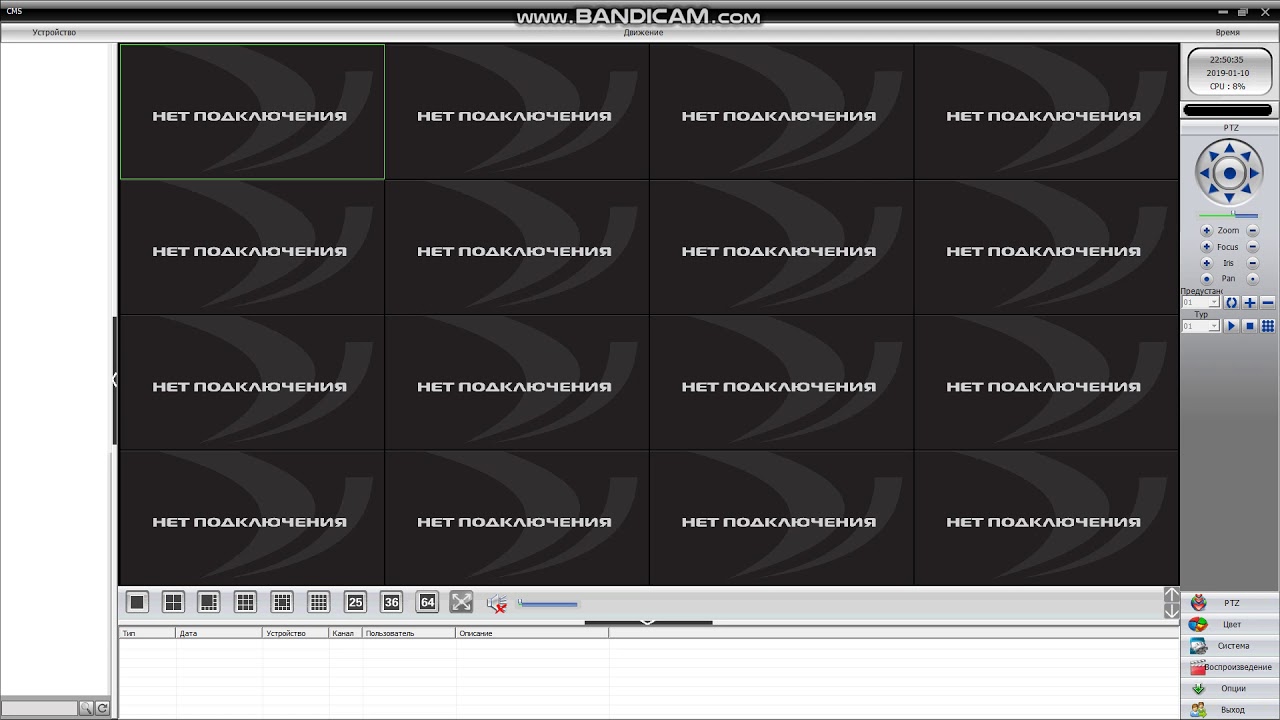Open the tour settings grid icon

click(1268, 326)
